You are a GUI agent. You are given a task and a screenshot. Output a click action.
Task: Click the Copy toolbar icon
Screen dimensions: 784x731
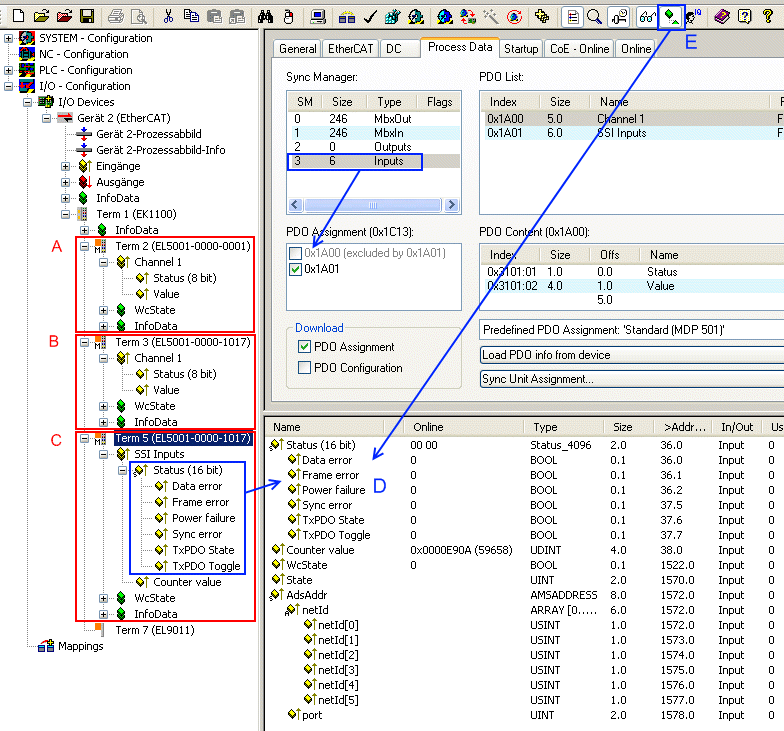[x=191, y=16]
